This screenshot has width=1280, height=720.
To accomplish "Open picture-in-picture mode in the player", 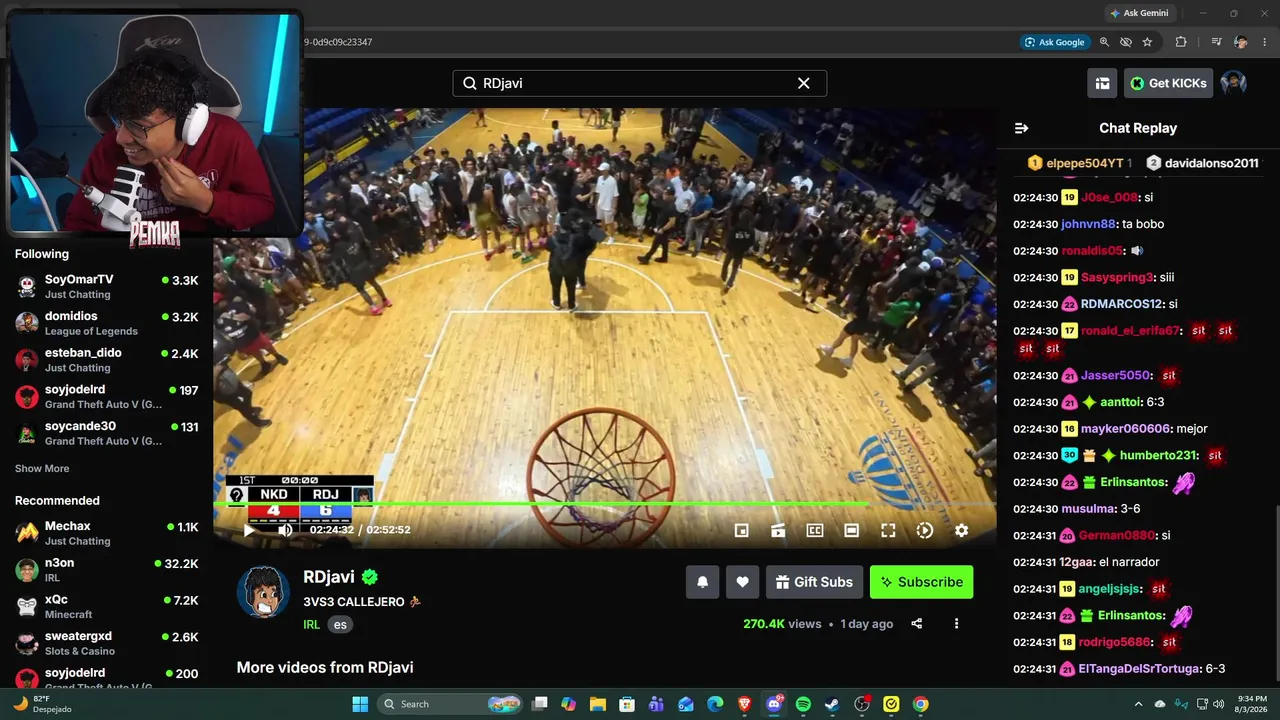I will click(742, 531).
